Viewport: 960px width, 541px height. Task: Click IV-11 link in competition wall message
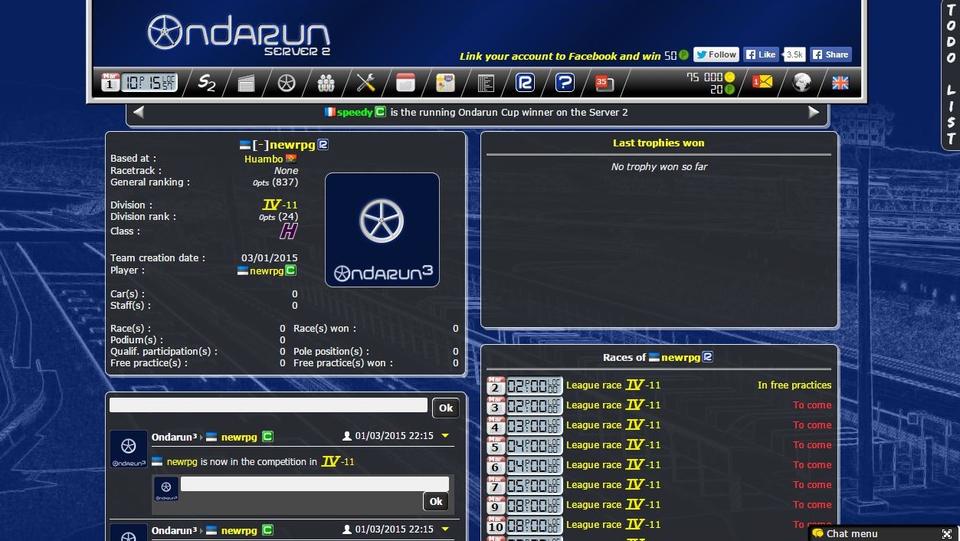[x=338, y=461]
